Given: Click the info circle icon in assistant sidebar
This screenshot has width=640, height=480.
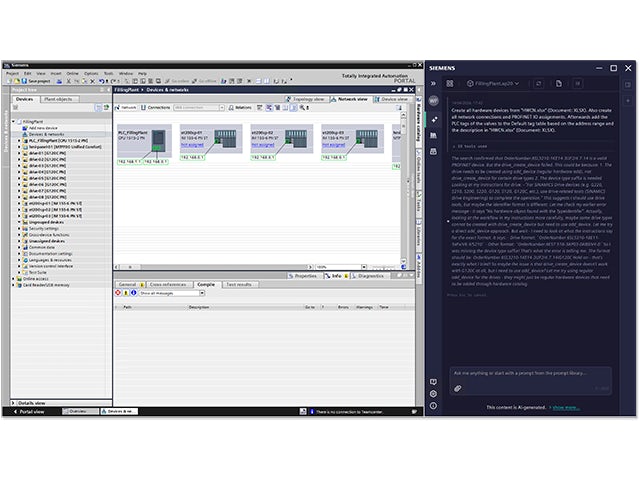Looking at the screenshot, I should 433,406.
